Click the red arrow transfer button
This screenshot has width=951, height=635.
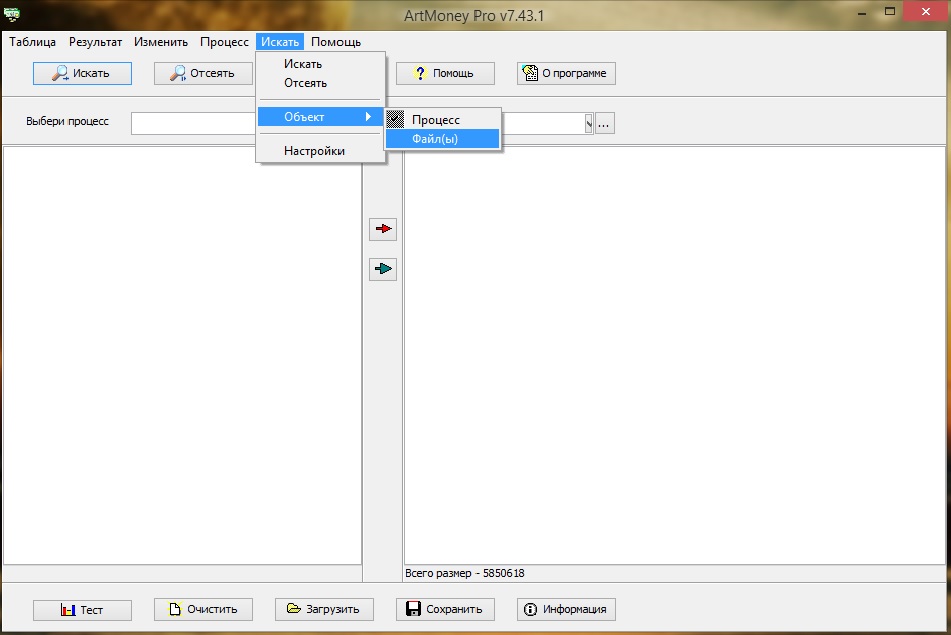383,229
